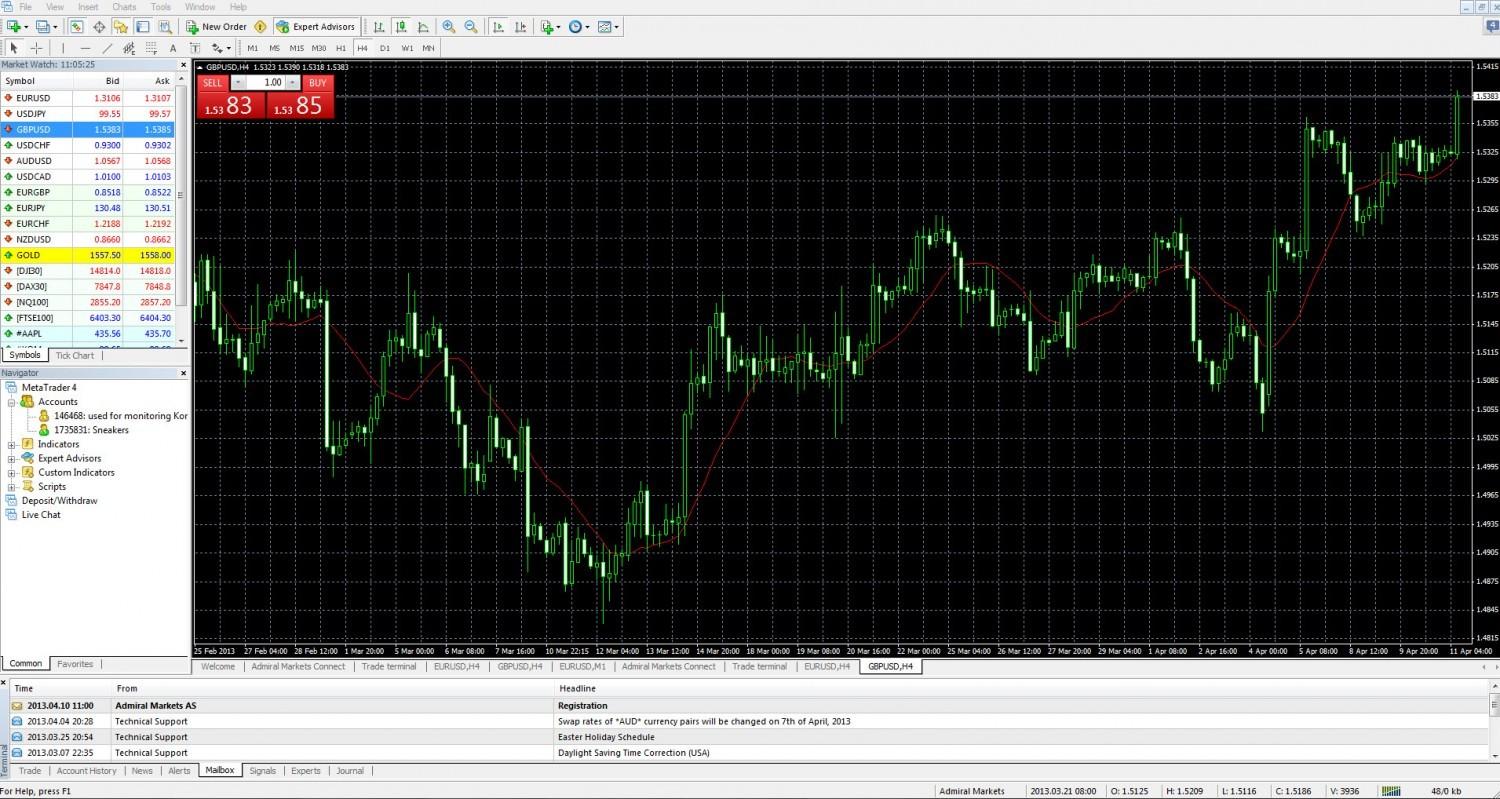This screenshot has height=799, width=1500.
Task: Click the trade volume field showing 1.00
Action: tap(265, 83)
